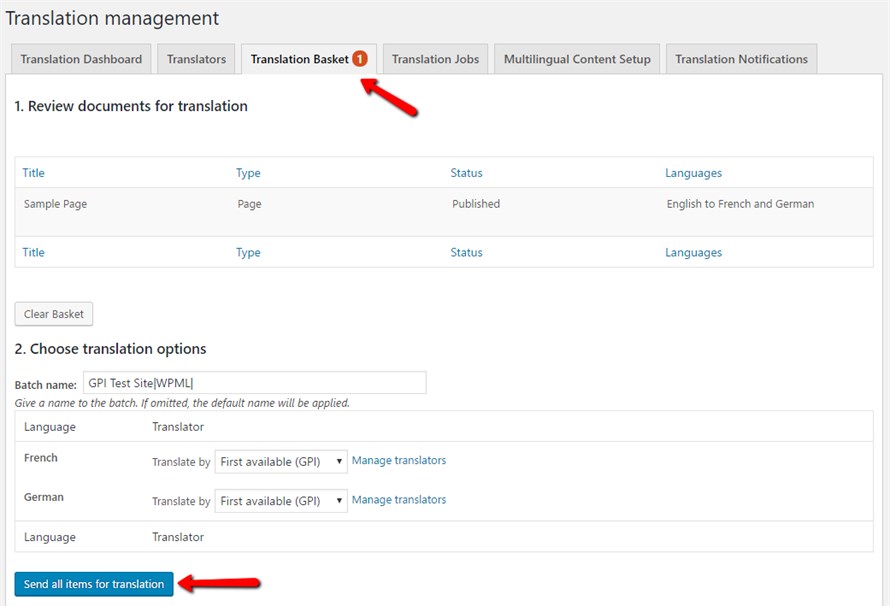Screen dimensions: 890x606
Task: Sort documents by the Status column
Action: [466, 172]
